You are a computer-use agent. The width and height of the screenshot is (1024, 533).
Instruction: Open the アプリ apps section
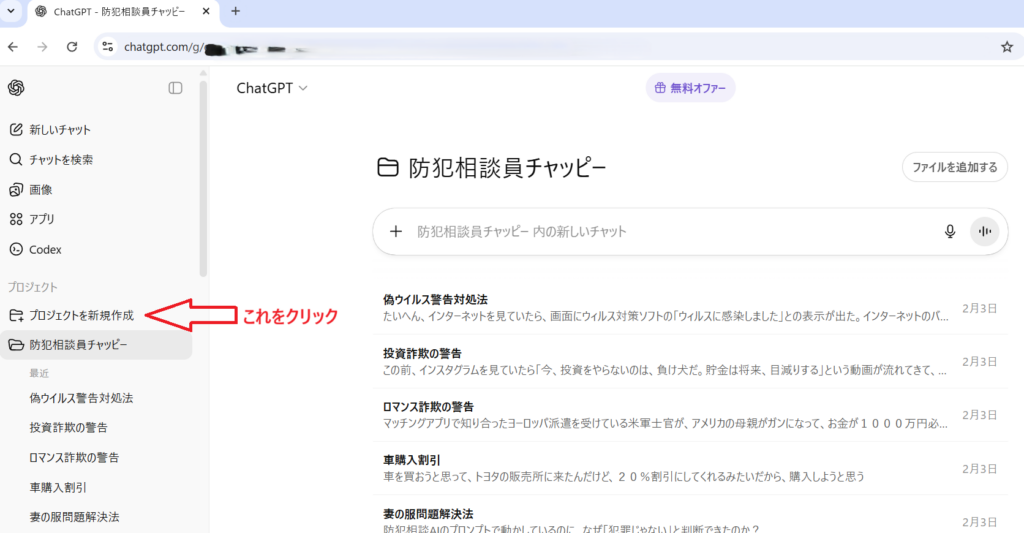[x=42, y=219]
